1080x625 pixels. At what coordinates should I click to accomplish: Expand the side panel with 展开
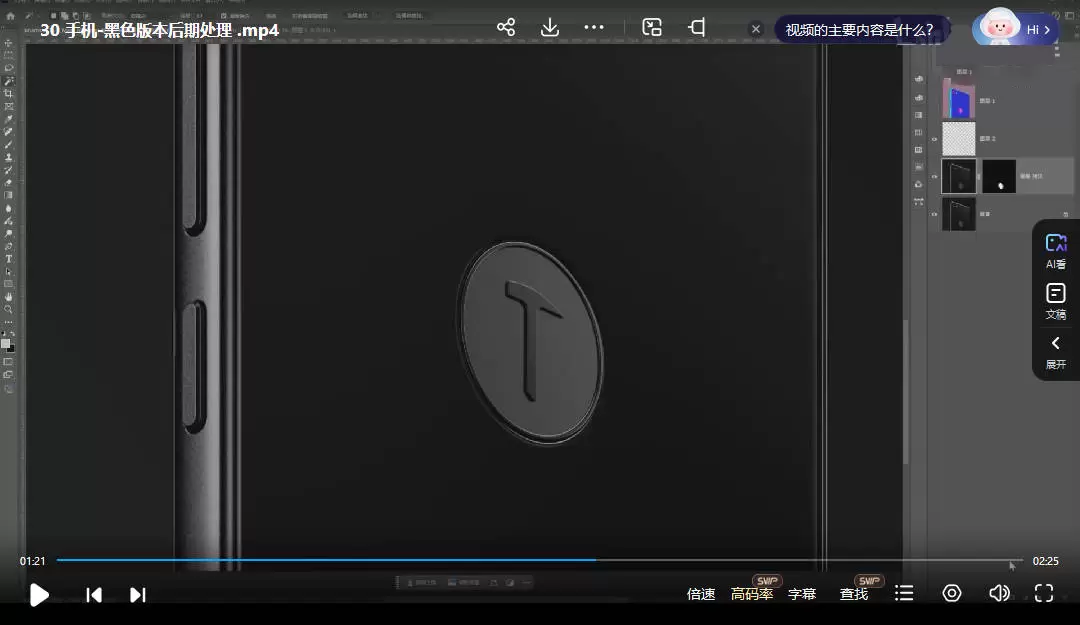pos(1056,351)
